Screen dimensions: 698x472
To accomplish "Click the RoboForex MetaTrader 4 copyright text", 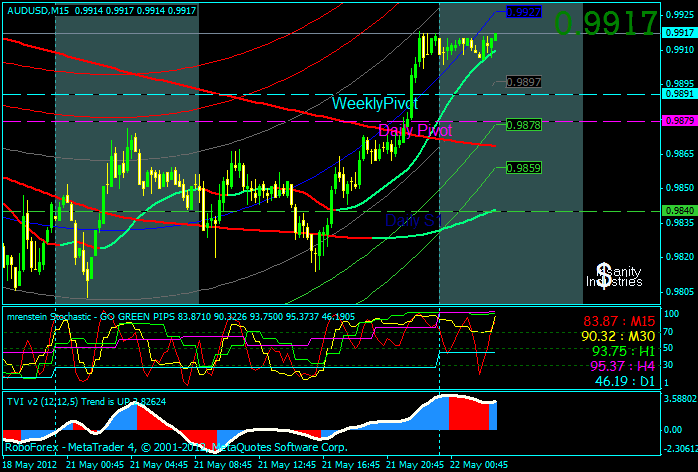I will point(175,449).
